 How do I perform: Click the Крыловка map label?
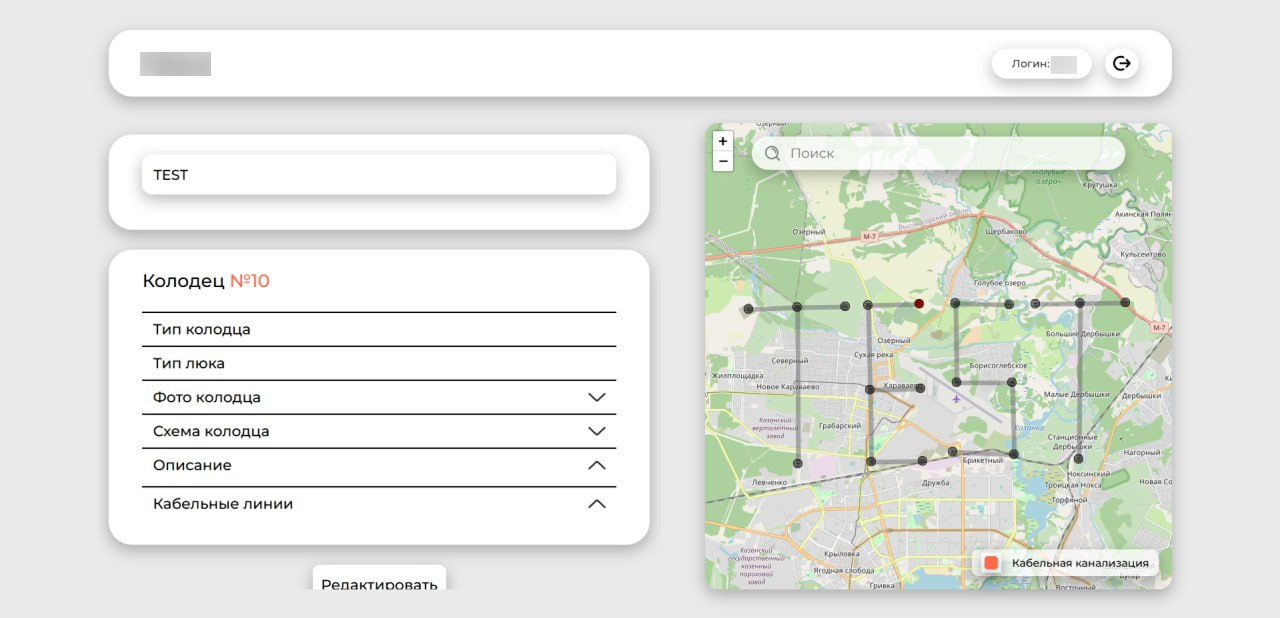pyautogui.click(x=842, y=553)
